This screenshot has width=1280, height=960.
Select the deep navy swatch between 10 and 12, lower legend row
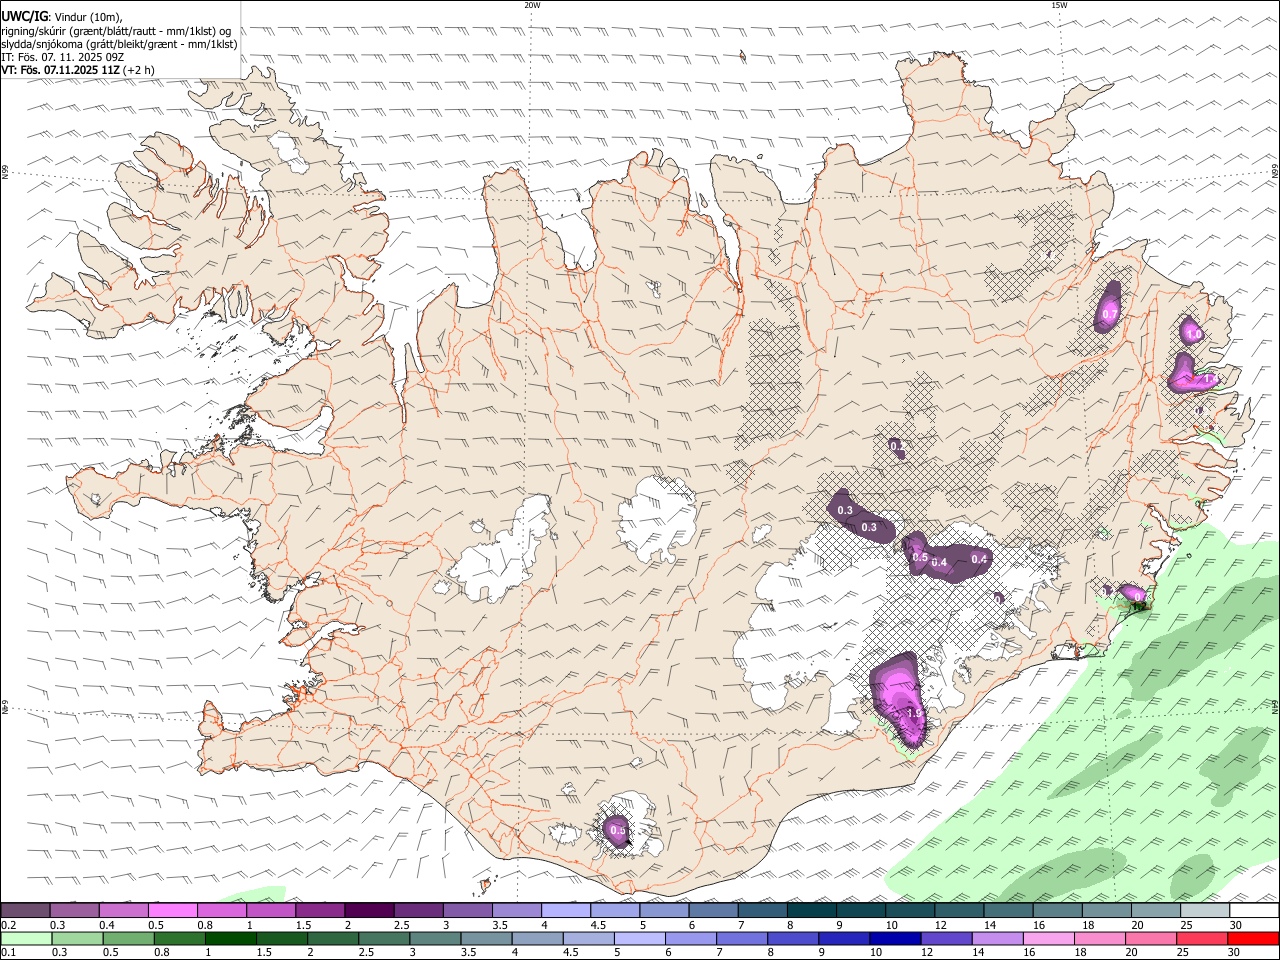896,938
